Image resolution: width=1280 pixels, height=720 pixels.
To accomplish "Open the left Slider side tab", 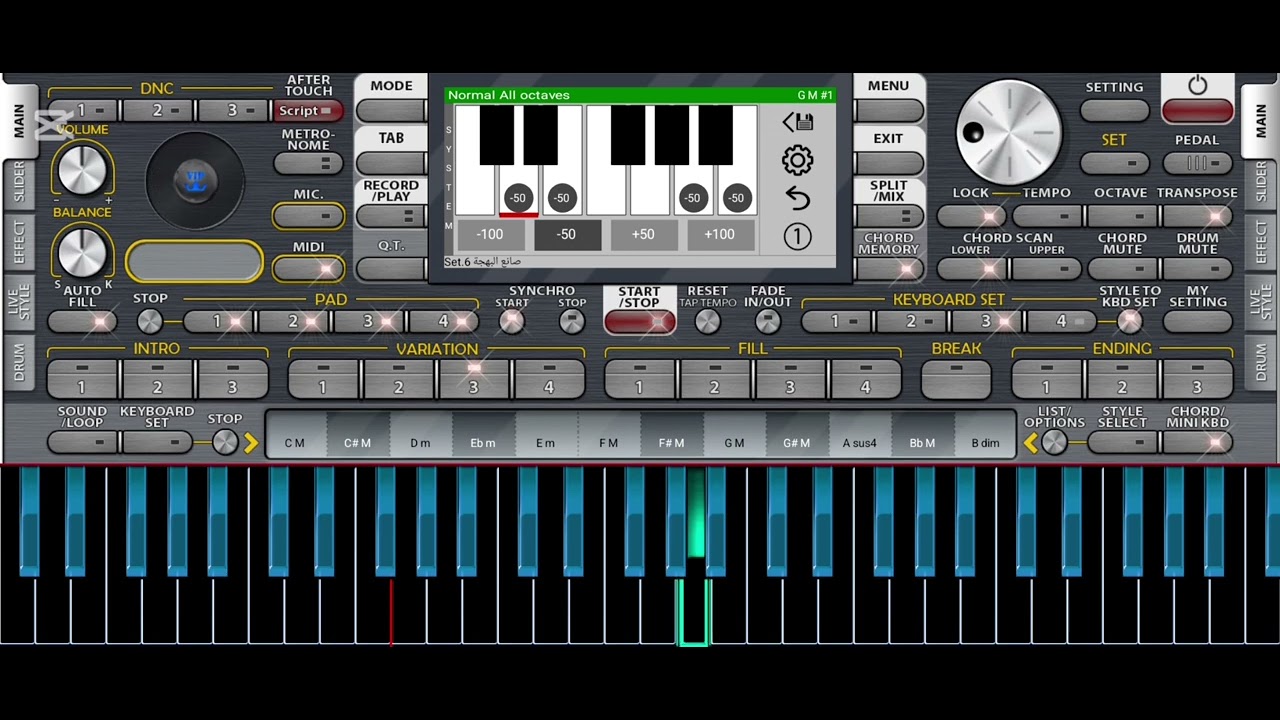I will 19,183.
